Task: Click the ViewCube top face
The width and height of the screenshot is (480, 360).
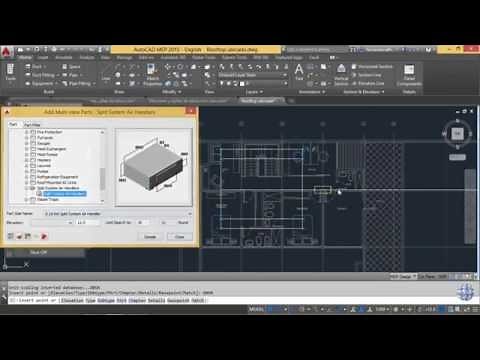Action: click(x=457, y=134)
